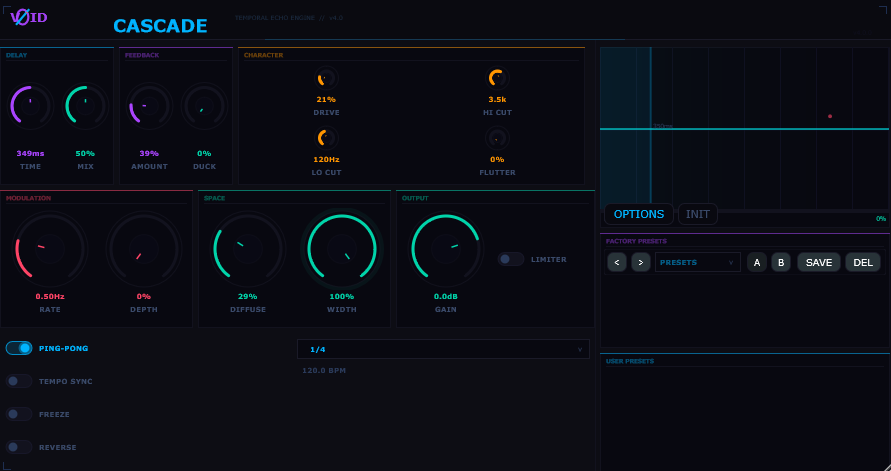Click the DRIVE knob in Character
The height and width of the screenshot is (471, 891).
click(x=326, y=78)
